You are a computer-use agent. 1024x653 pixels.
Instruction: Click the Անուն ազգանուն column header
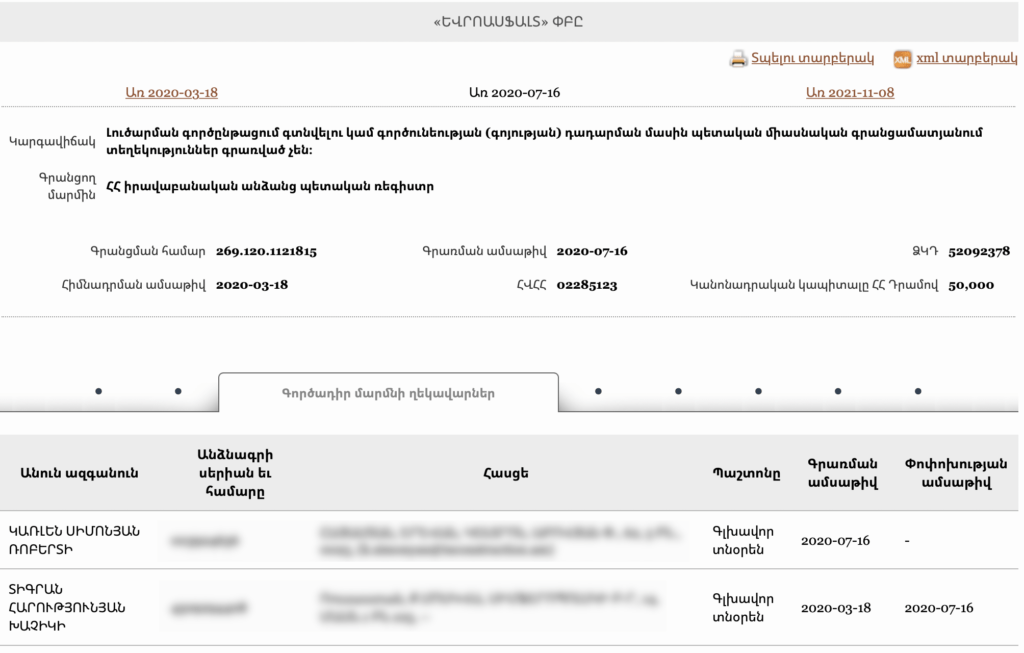(x=79, y=473)
